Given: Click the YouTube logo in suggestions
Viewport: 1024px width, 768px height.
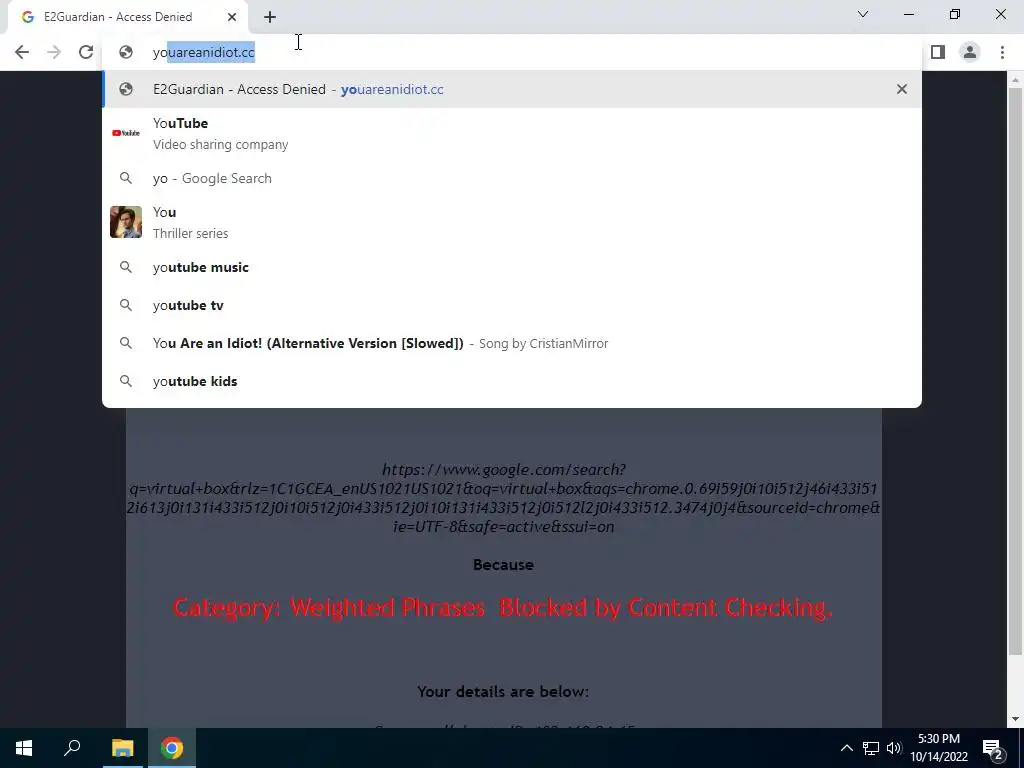Looking at the screenshot, I should pyautogui.click(x=126, y=133).
